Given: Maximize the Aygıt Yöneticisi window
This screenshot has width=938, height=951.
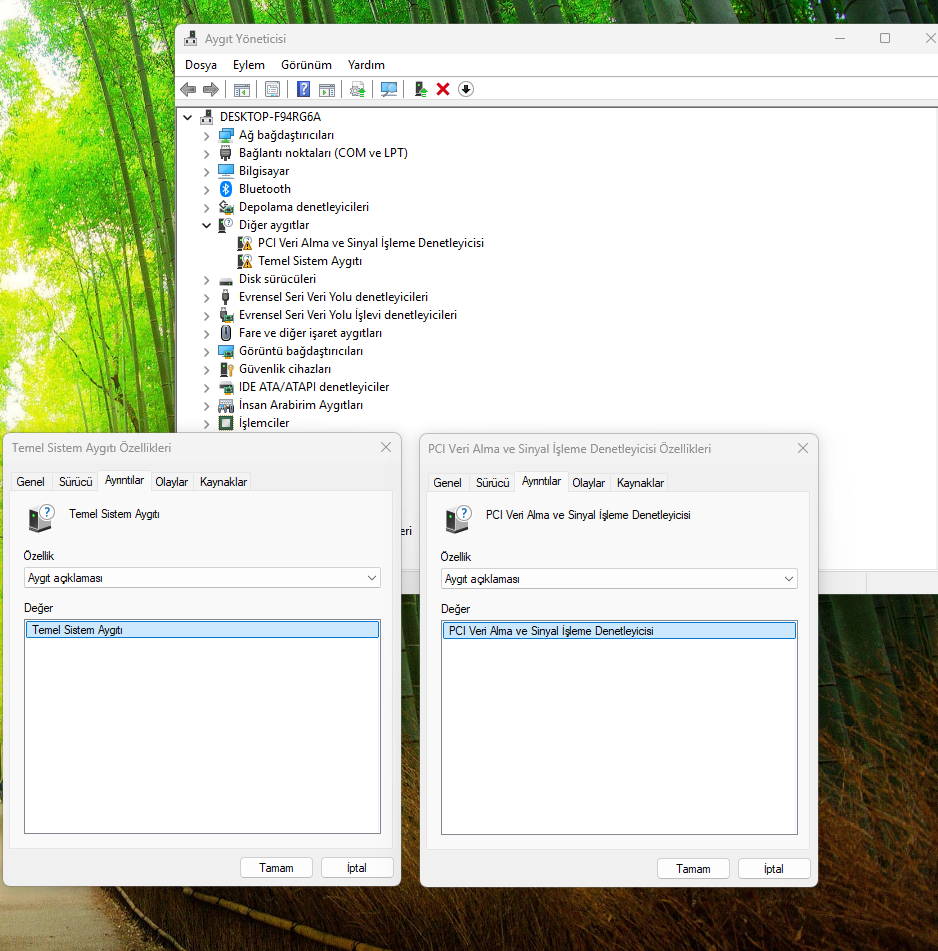Looking at the screenshot, I should (x=885, y=38).
